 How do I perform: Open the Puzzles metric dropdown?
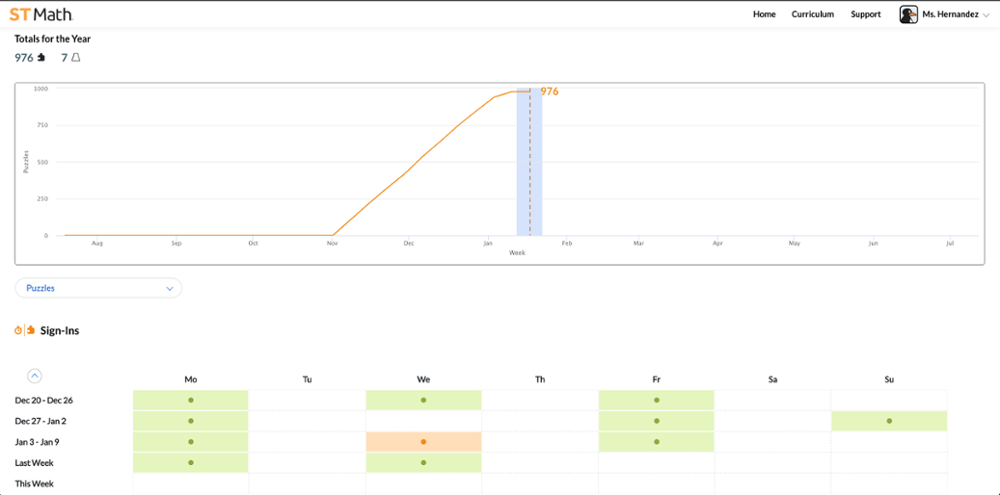(98, 288)
